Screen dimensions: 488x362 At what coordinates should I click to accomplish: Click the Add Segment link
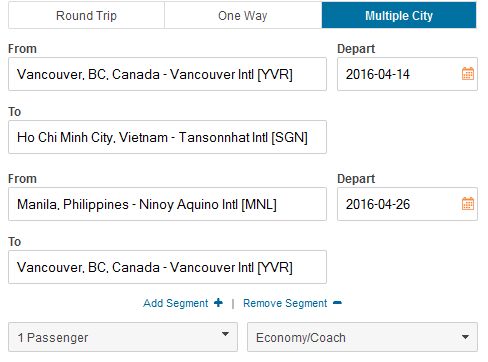[x=176, y=303]
